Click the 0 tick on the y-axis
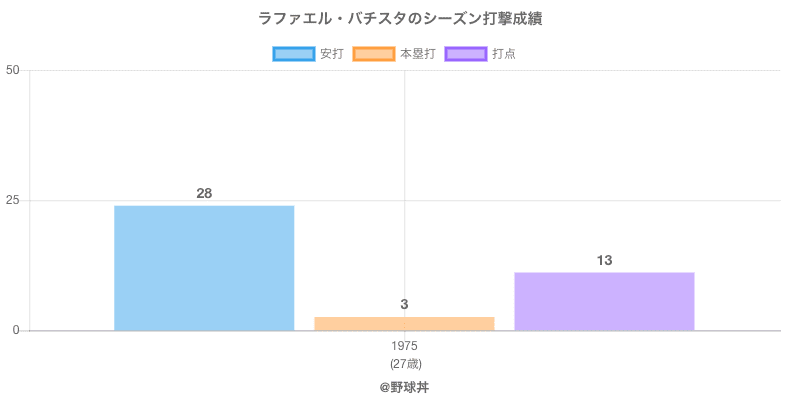Image resolution: width=800 pixels, height=400 pixels. [16, 330]
